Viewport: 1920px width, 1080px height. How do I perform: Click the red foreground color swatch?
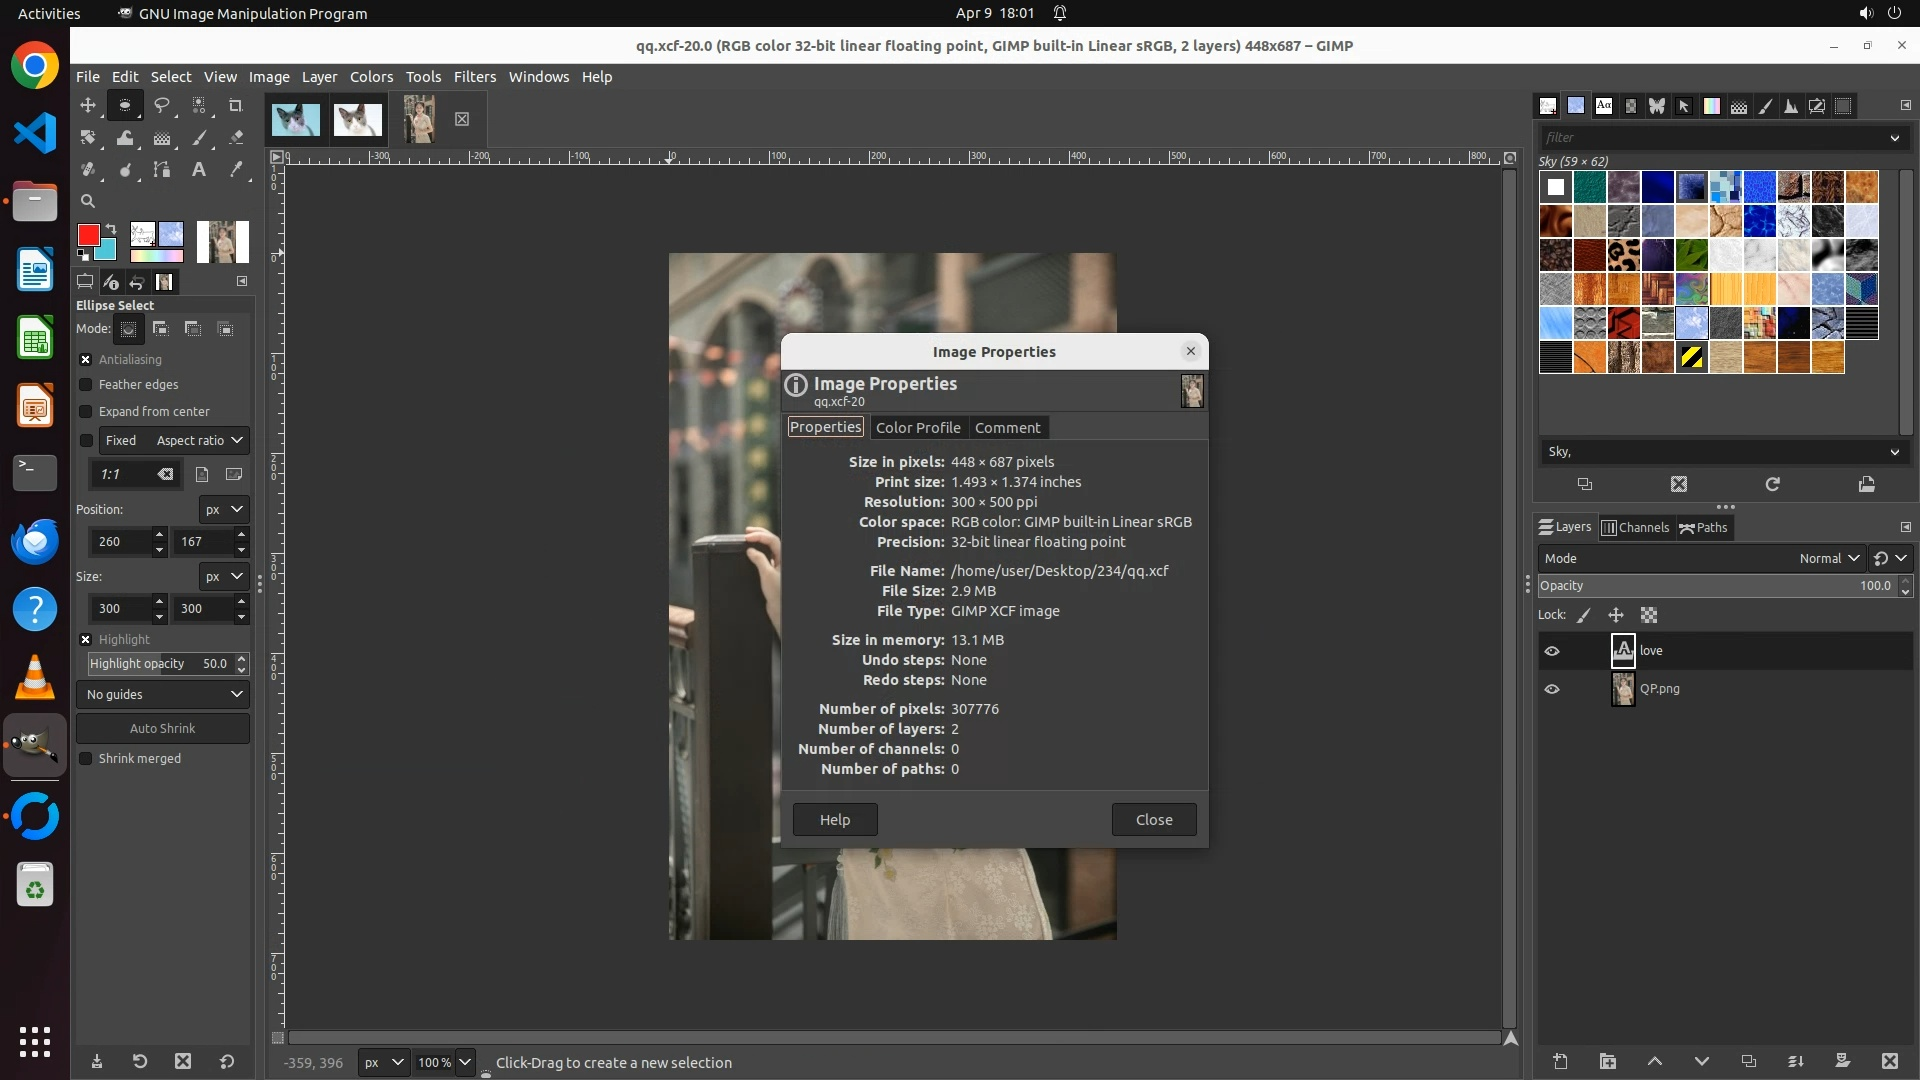(88, 235)
